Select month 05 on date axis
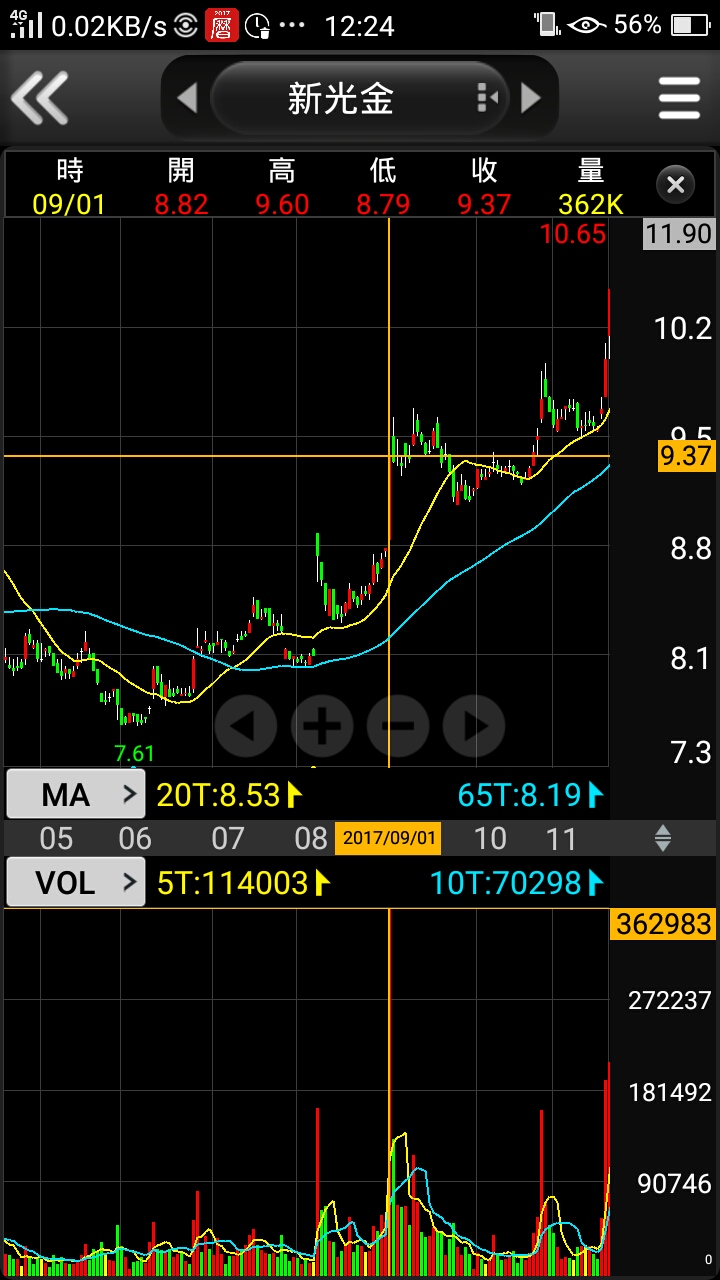Viewport: 720px width, 1280px height. [x=56, y=838]
